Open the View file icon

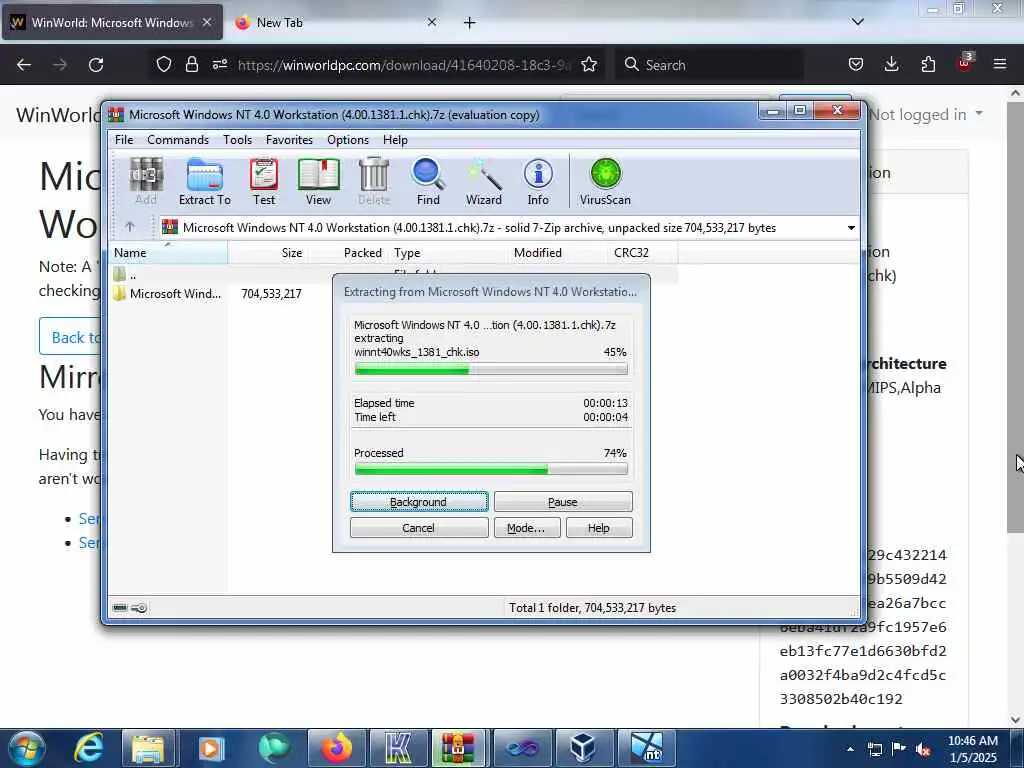pyautogui.click(x=319, y=182)
